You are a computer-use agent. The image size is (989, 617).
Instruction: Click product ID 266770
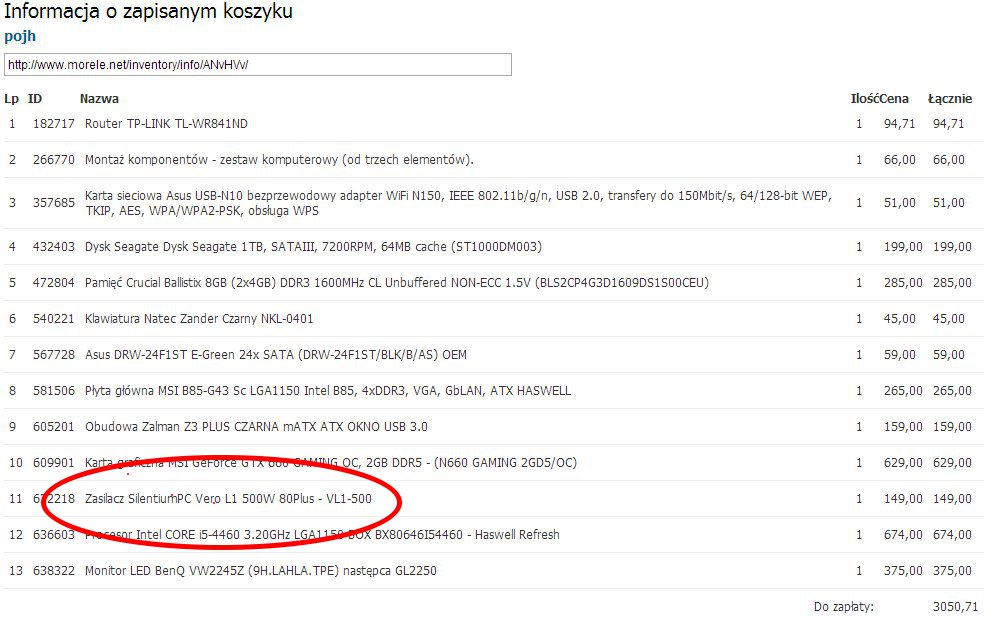(x=54, y=160)
